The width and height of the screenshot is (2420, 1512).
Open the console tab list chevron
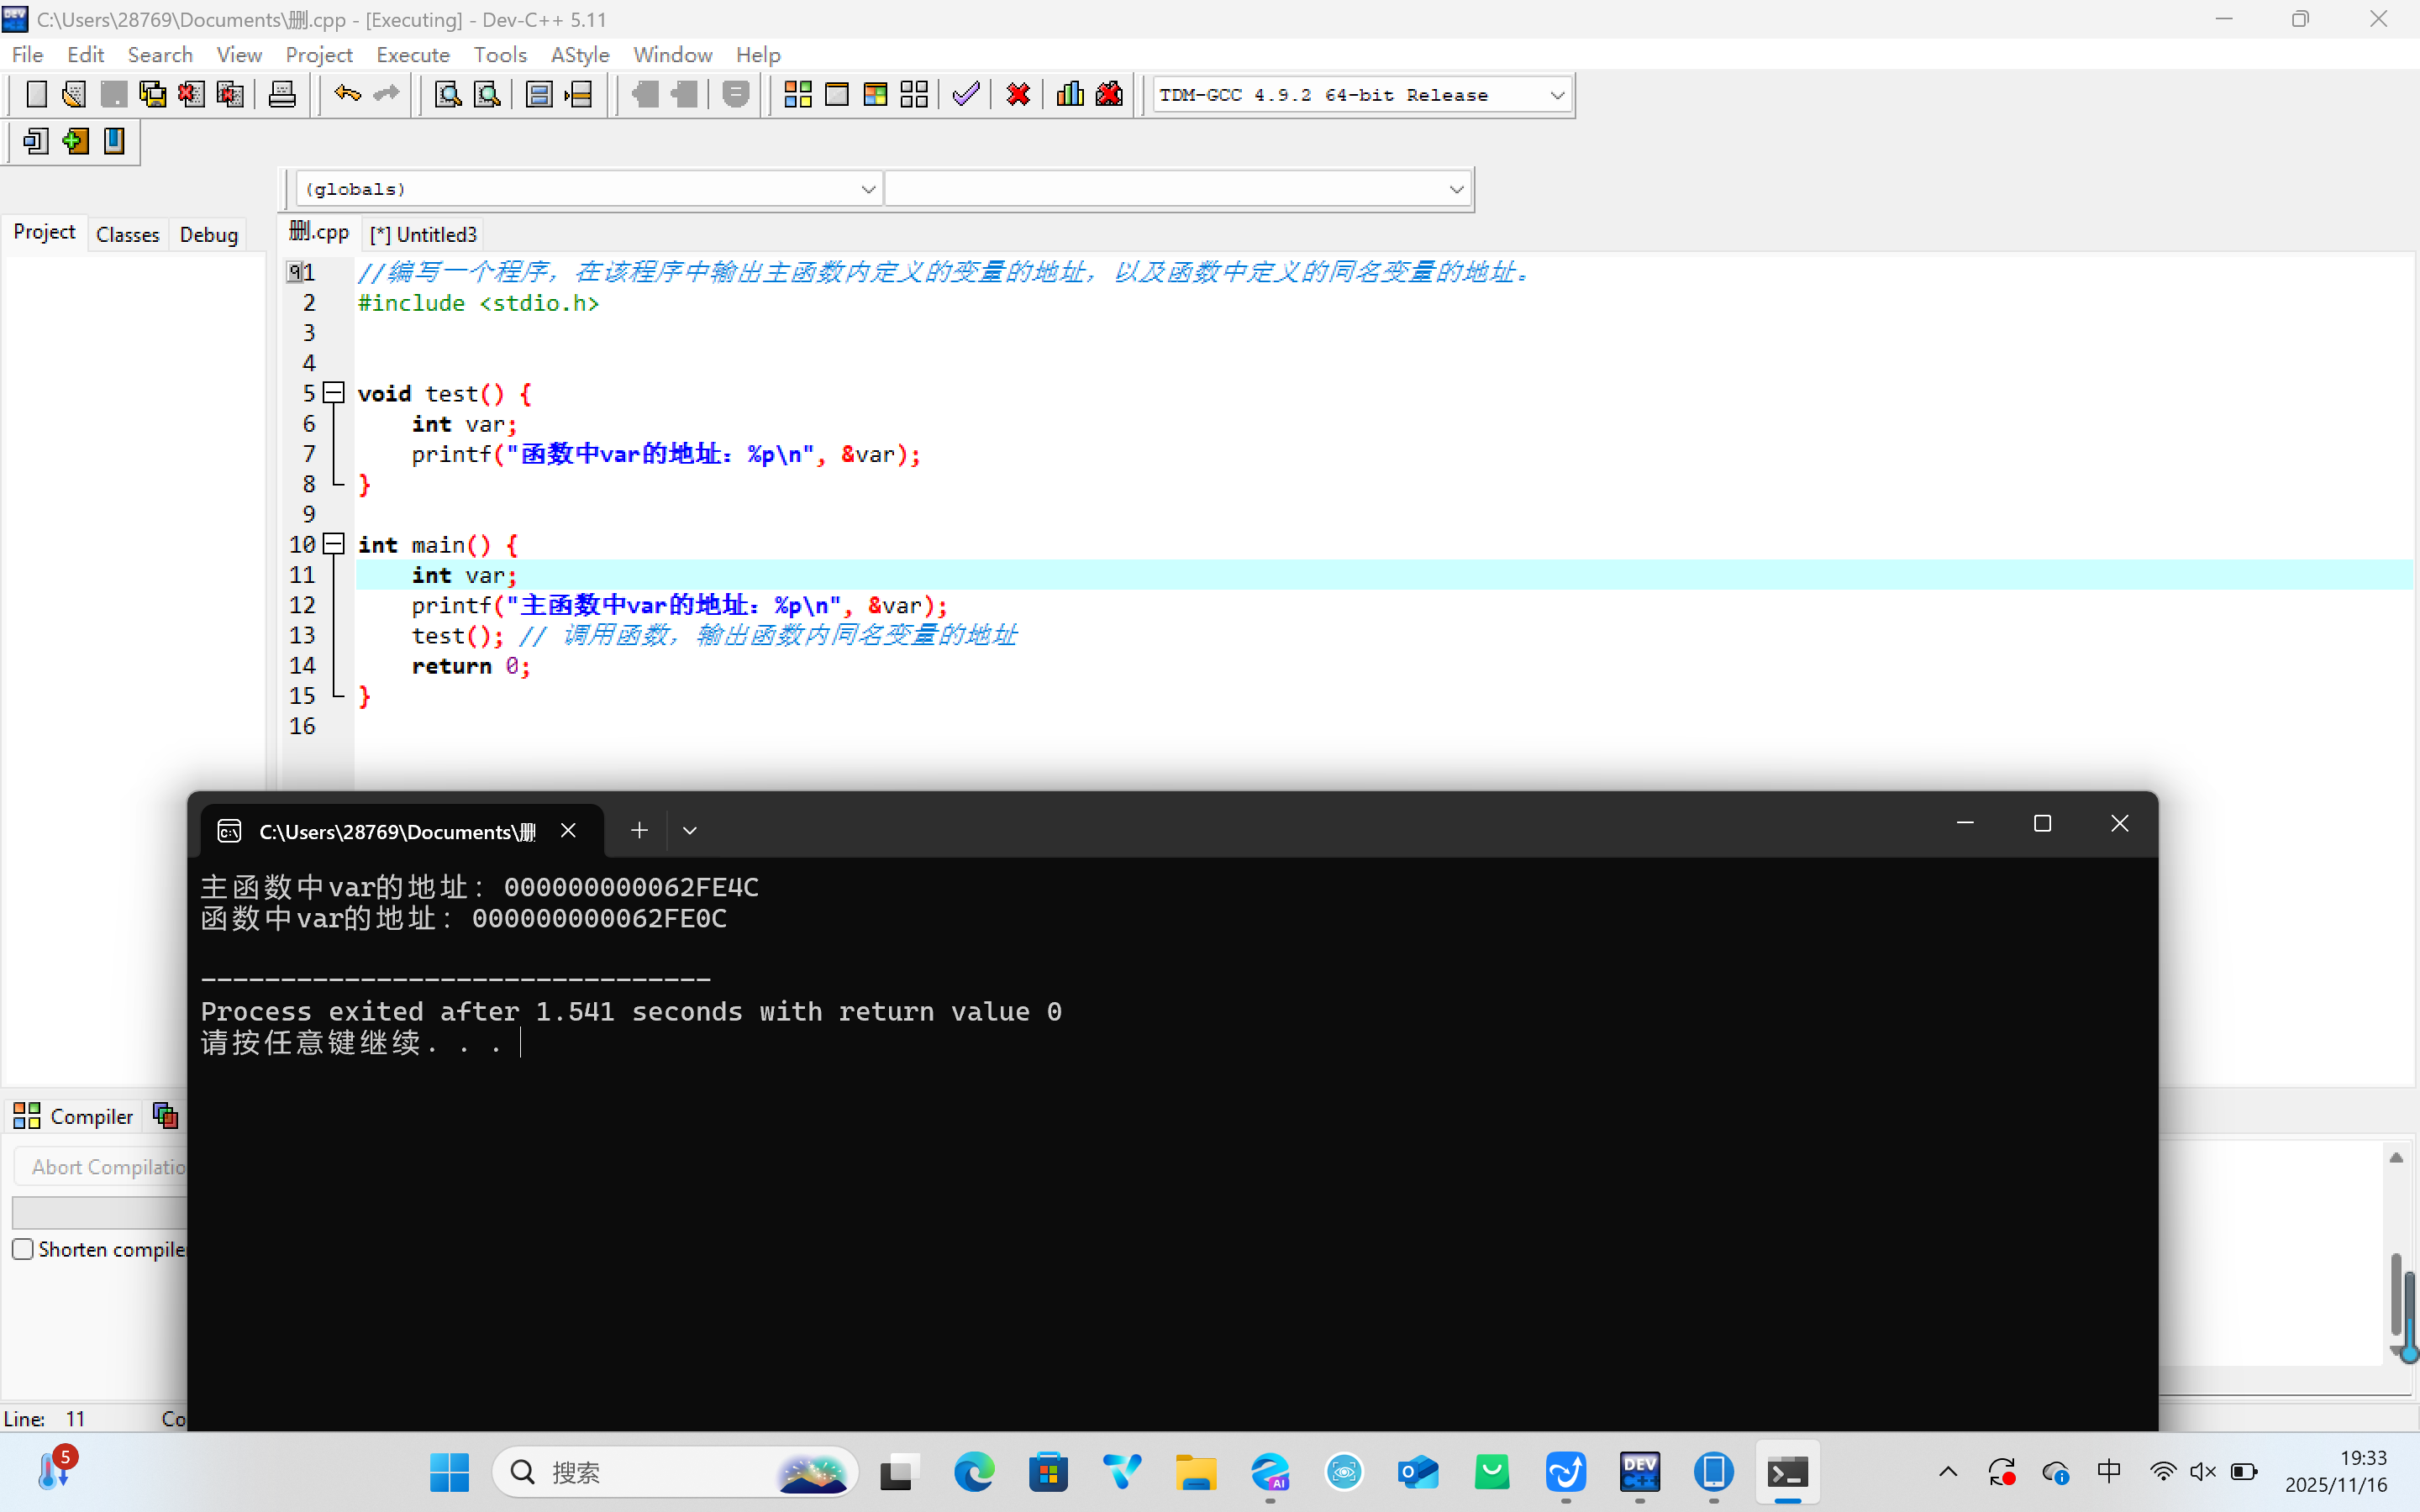click(689, 830)
